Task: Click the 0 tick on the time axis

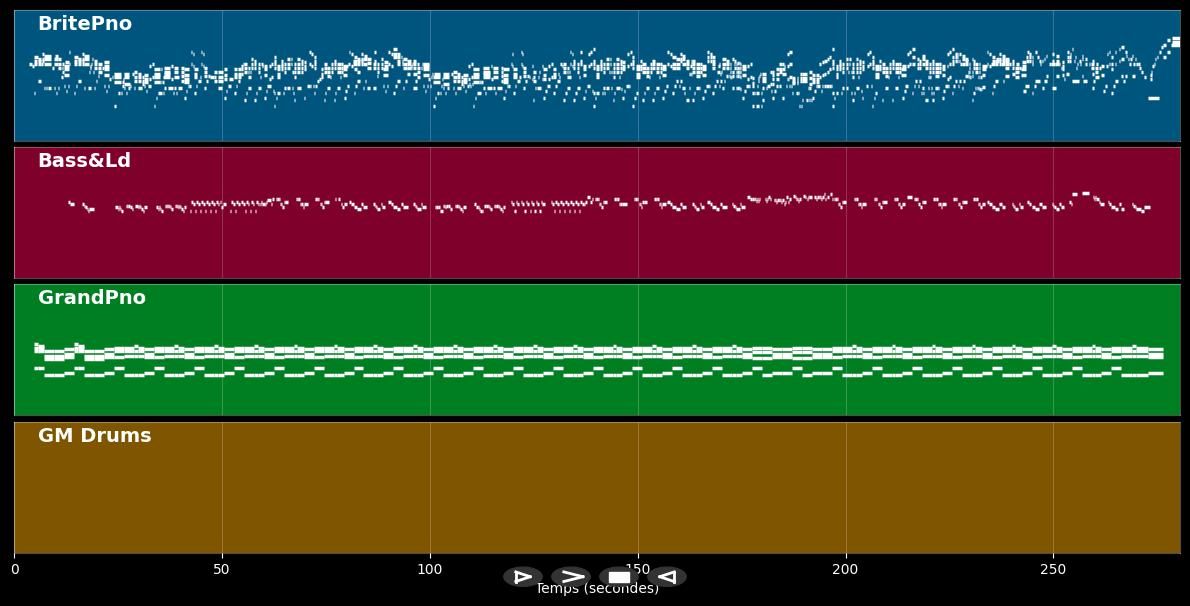Action: 14,570
